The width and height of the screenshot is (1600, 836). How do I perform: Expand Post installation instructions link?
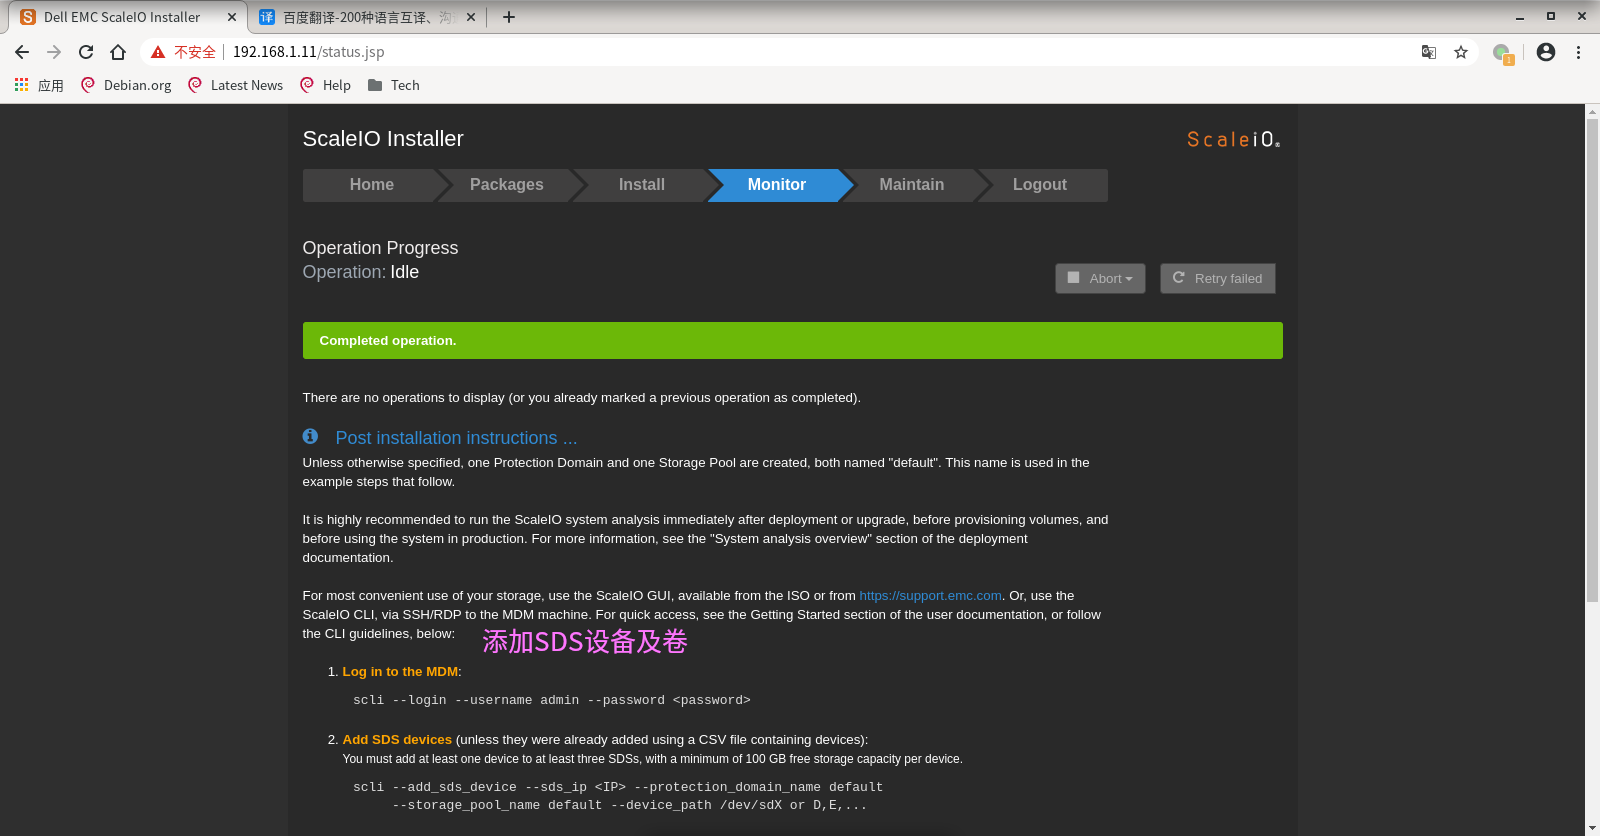coord(456,438)
